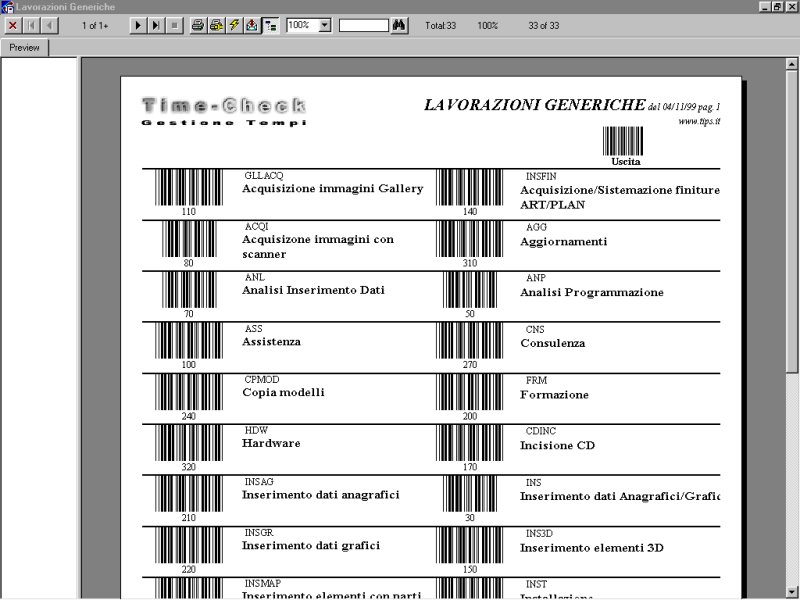Click the barcode numbered 220
Viewport: 800px width, 600px height.
[x=189, y=545]
